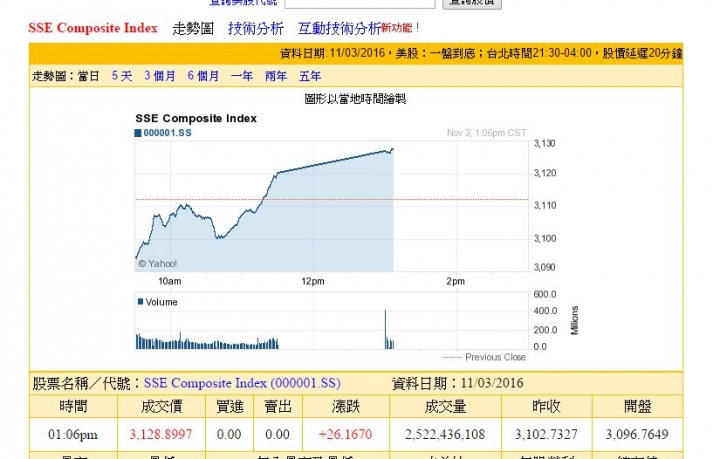Click the 成交量 column header
720x459 pixels.
click(445, 406)
